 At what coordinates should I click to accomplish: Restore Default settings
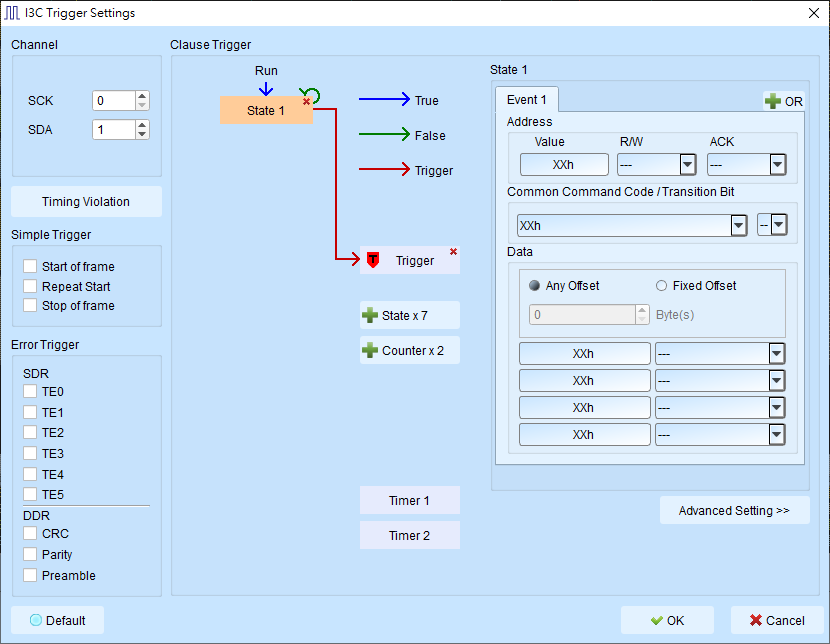pos(58,620)
